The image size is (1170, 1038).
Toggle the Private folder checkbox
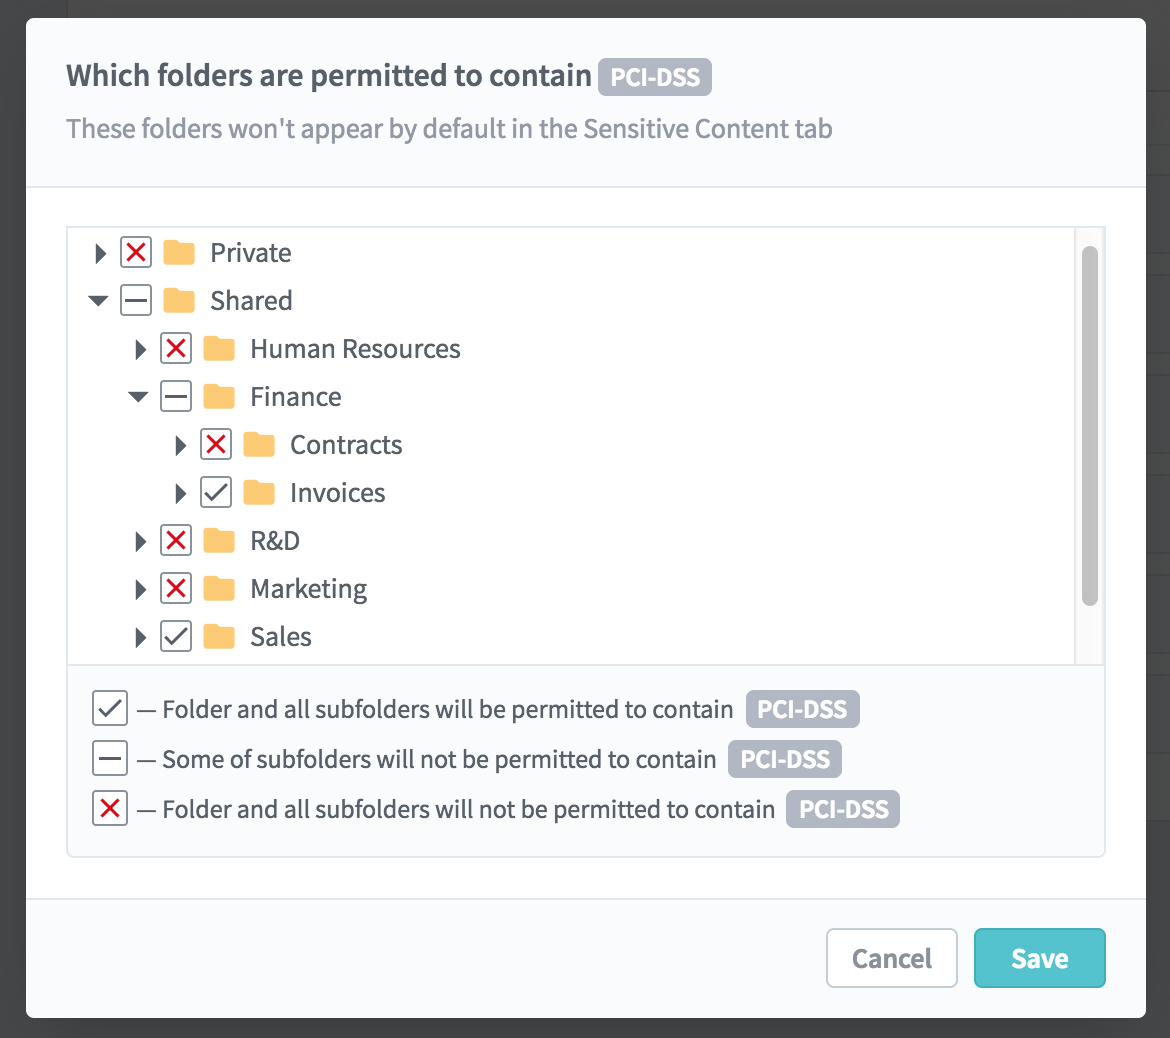click(136, 252)
